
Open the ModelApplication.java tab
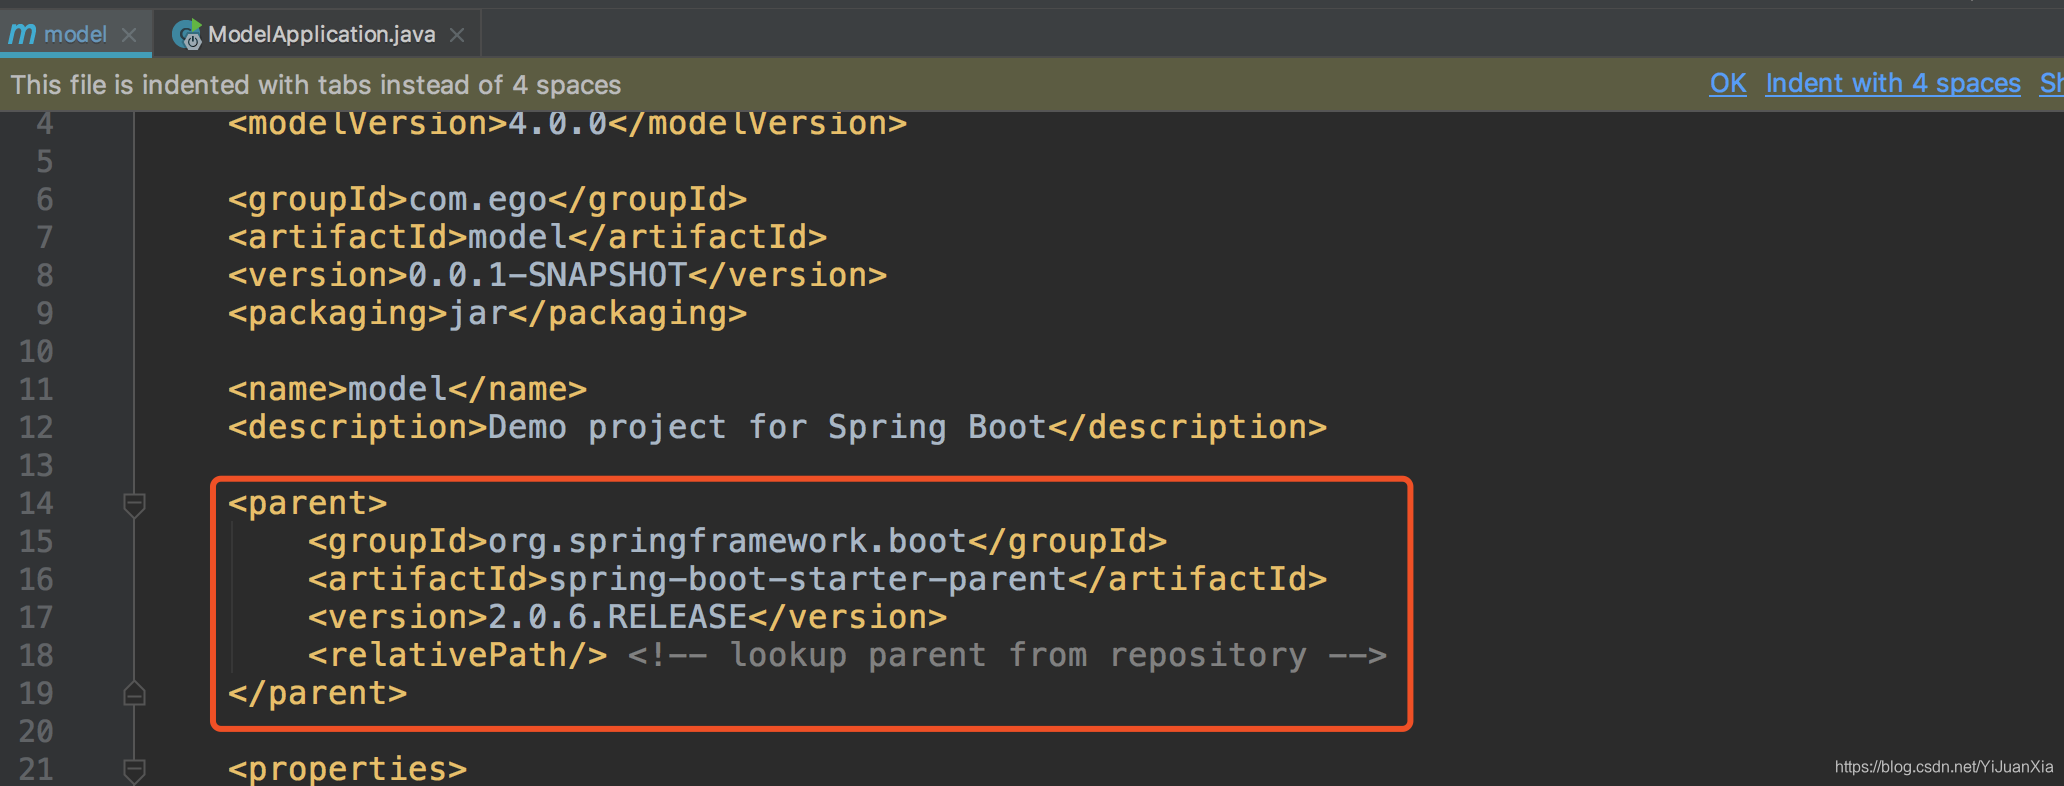click(x=321, y=34)
